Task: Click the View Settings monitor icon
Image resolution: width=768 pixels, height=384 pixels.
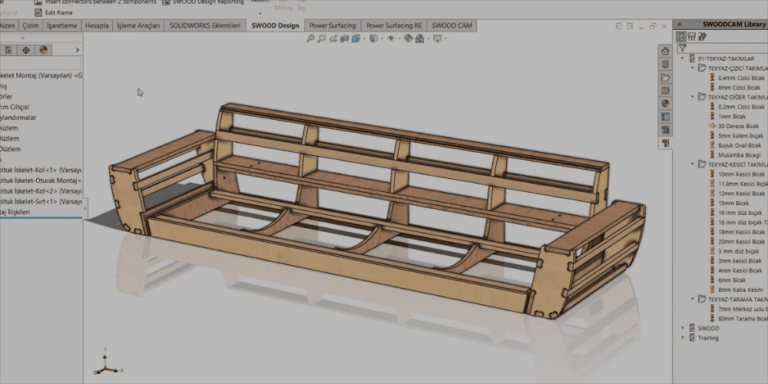Action: [437, 38]
